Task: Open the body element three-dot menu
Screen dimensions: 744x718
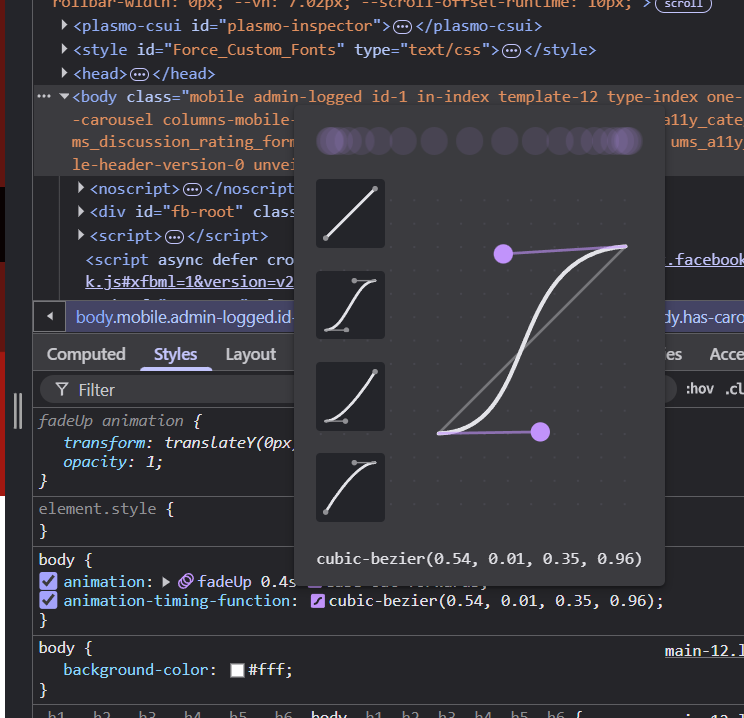Action: click(x=43, y=96)
